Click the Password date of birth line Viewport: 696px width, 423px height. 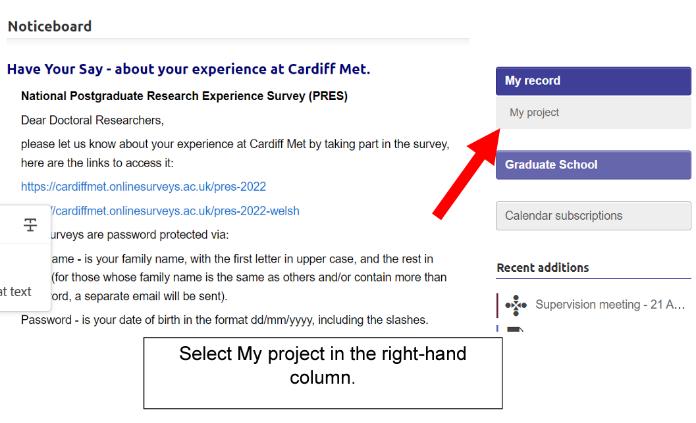point(224,320)
